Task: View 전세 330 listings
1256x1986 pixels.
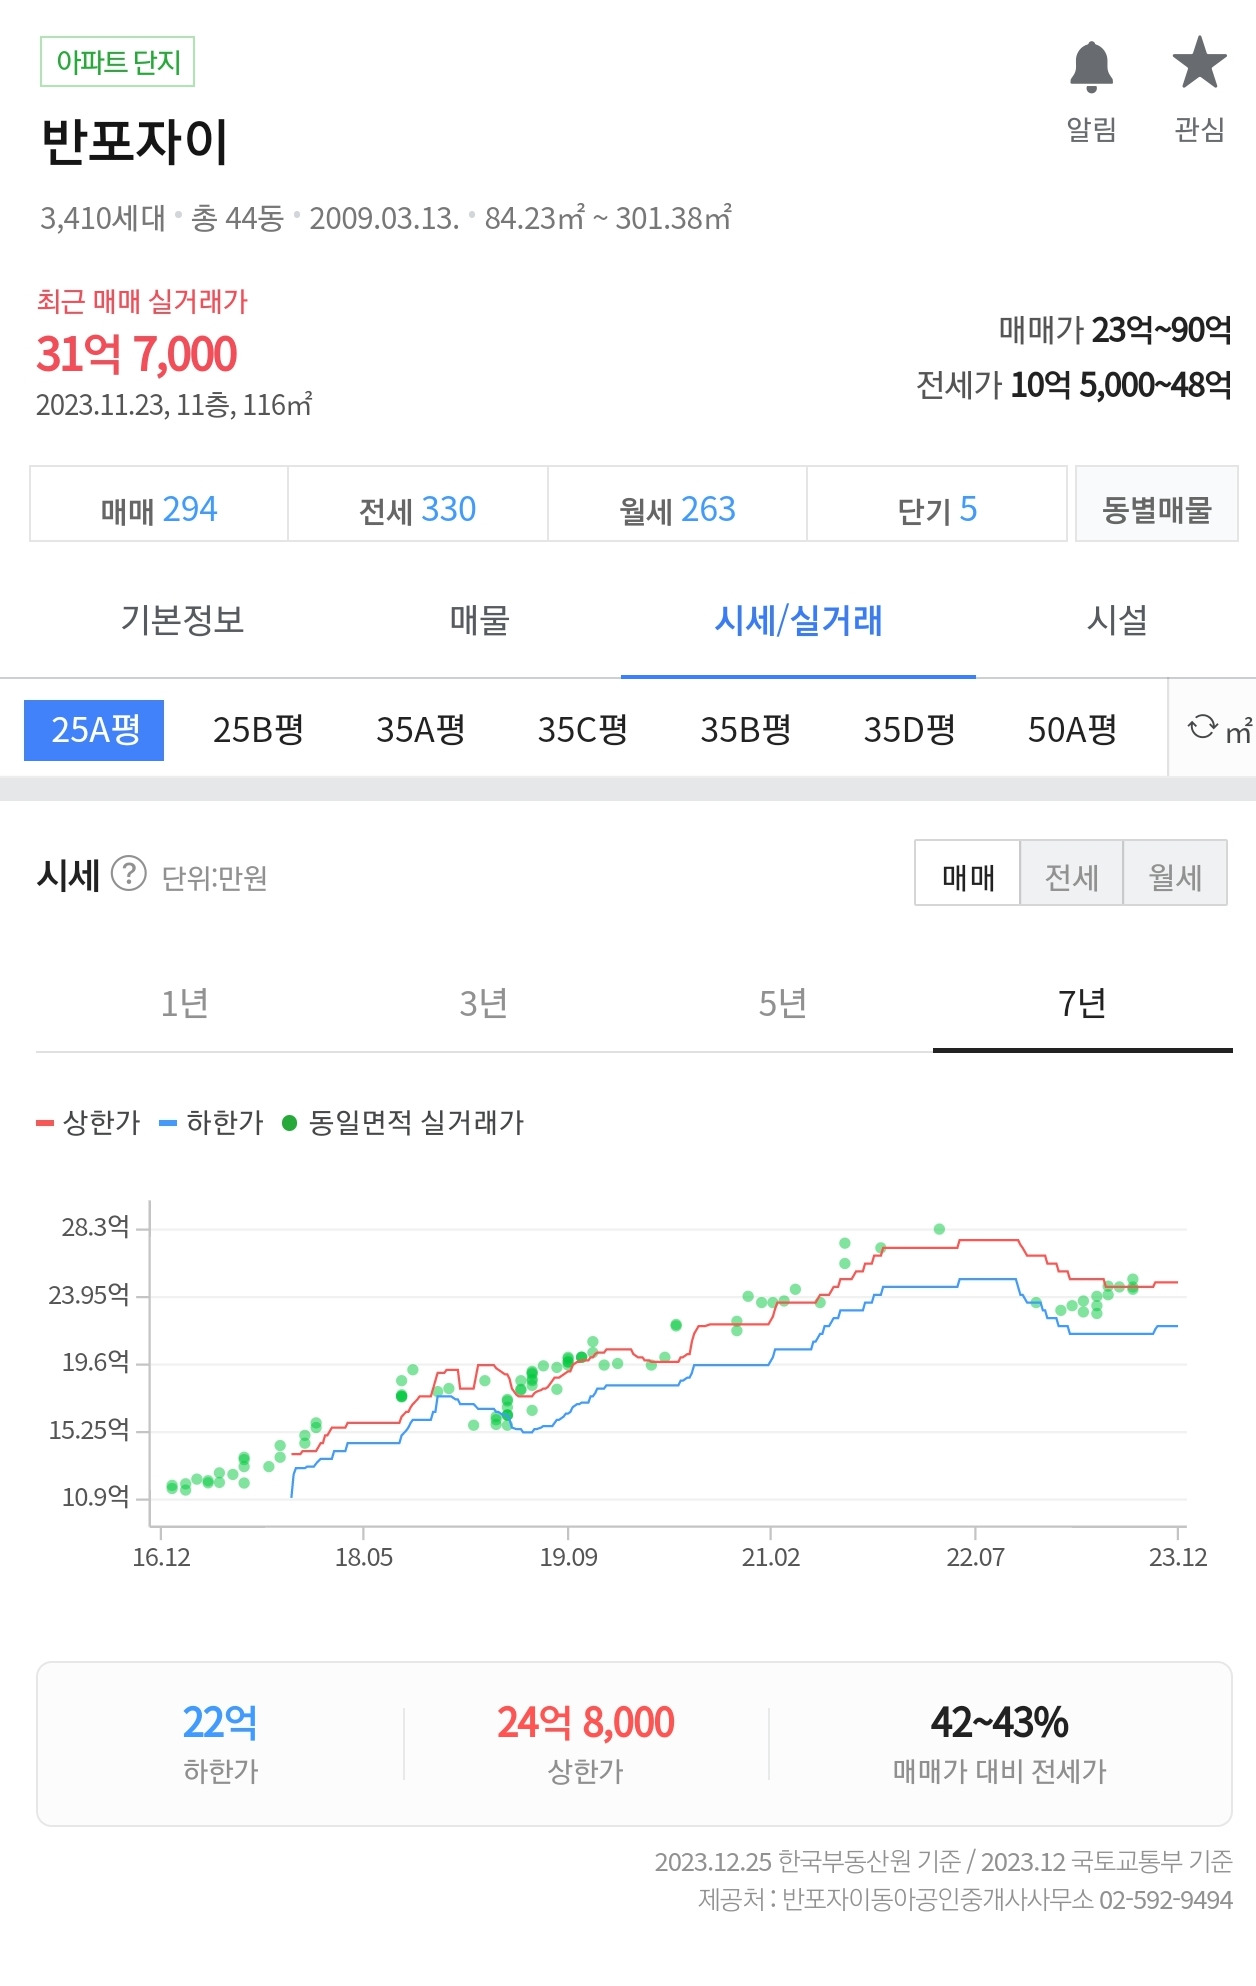Action: [x=418, y=504]
